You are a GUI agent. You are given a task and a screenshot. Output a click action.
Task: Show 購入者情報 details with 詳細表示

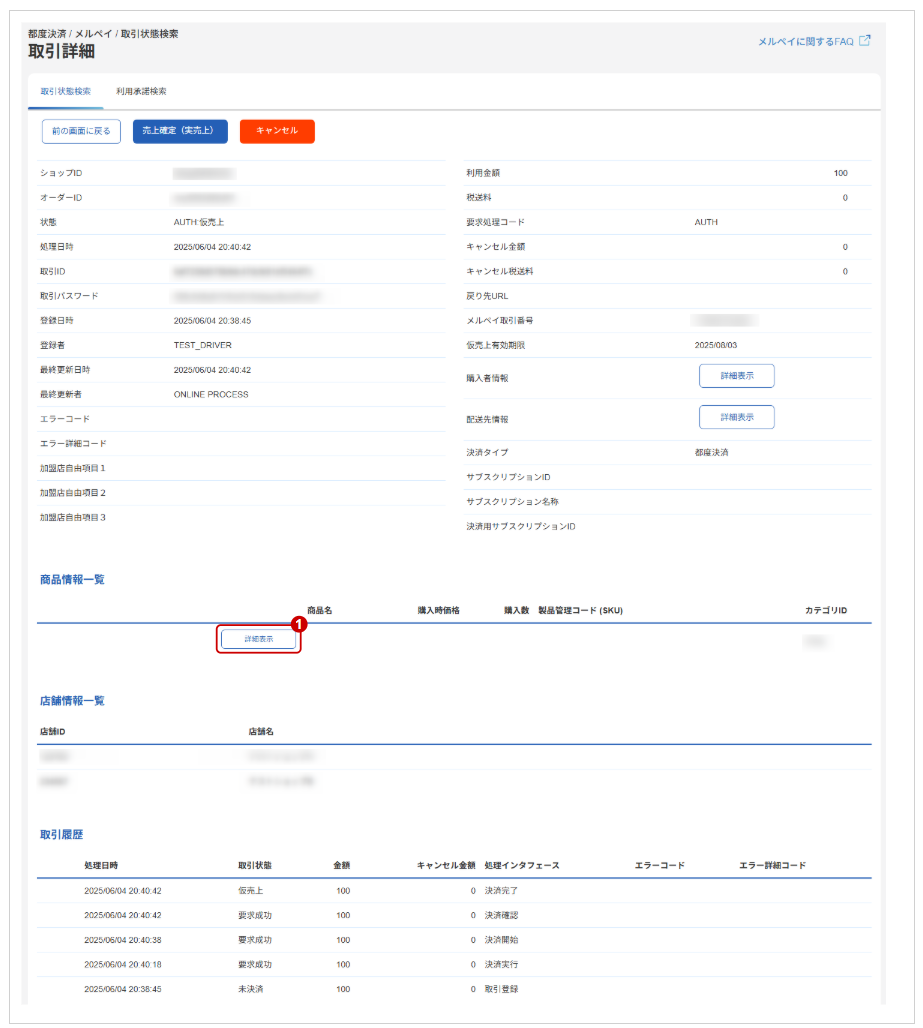737,376
